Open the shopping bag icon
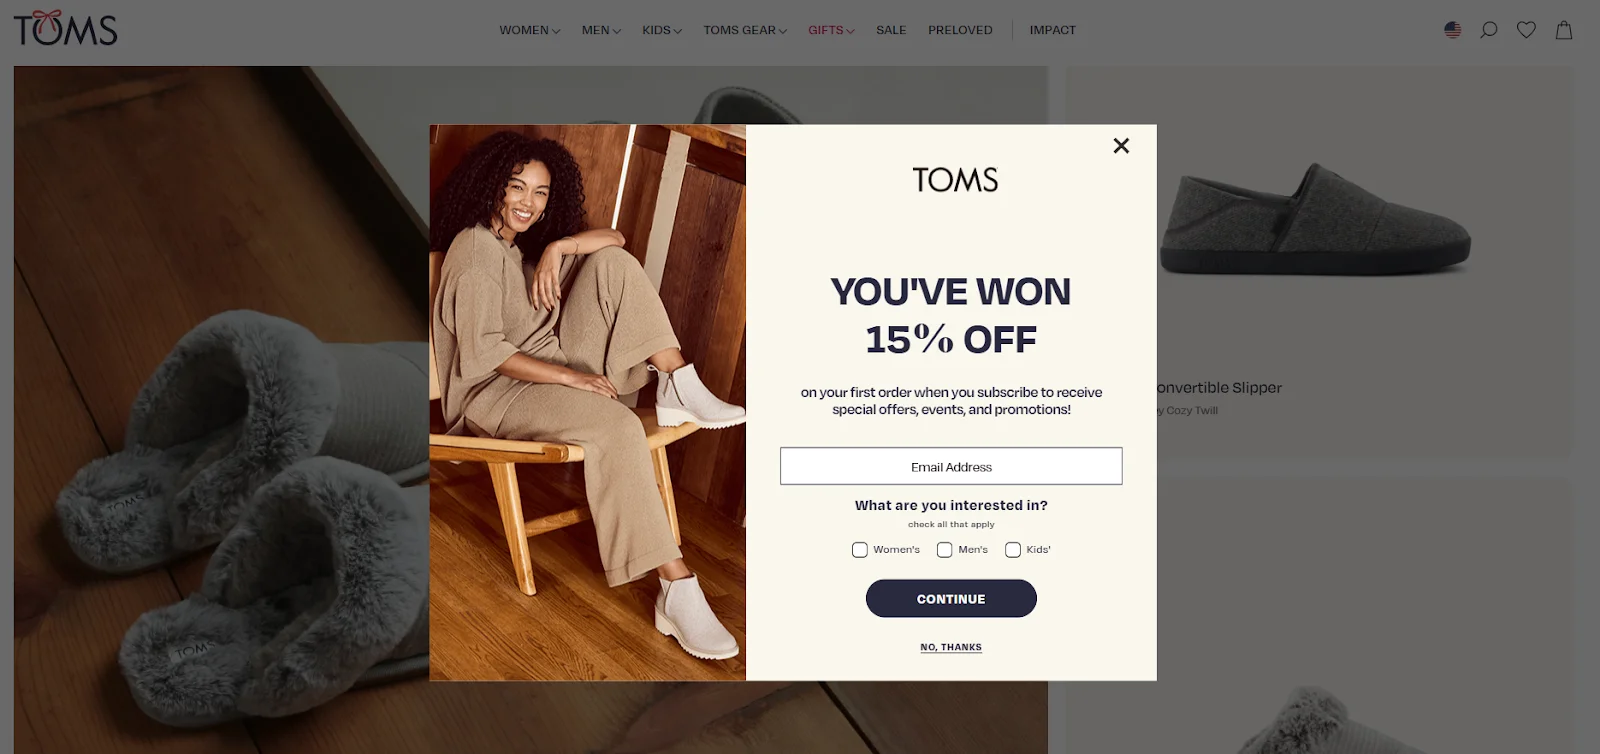Viewport: 1600px width, 754px height. click(x=1564, y=30)
